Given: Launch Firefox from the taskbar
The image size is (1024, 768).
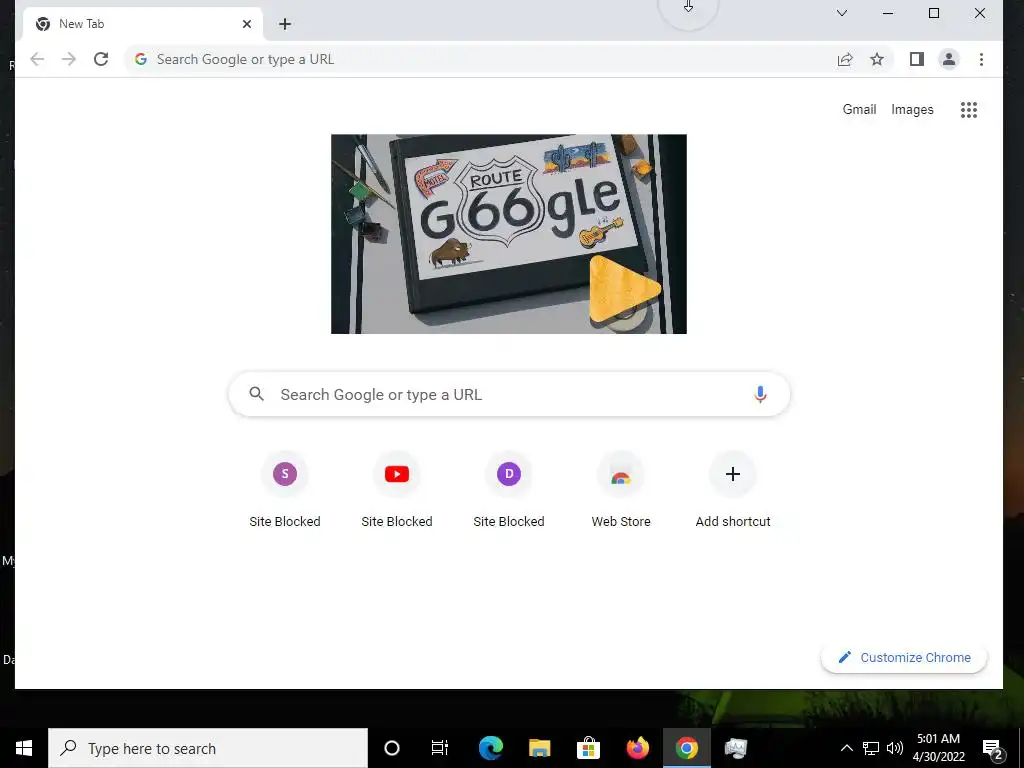Looking at the screenshot, I should tap(637, 748).
